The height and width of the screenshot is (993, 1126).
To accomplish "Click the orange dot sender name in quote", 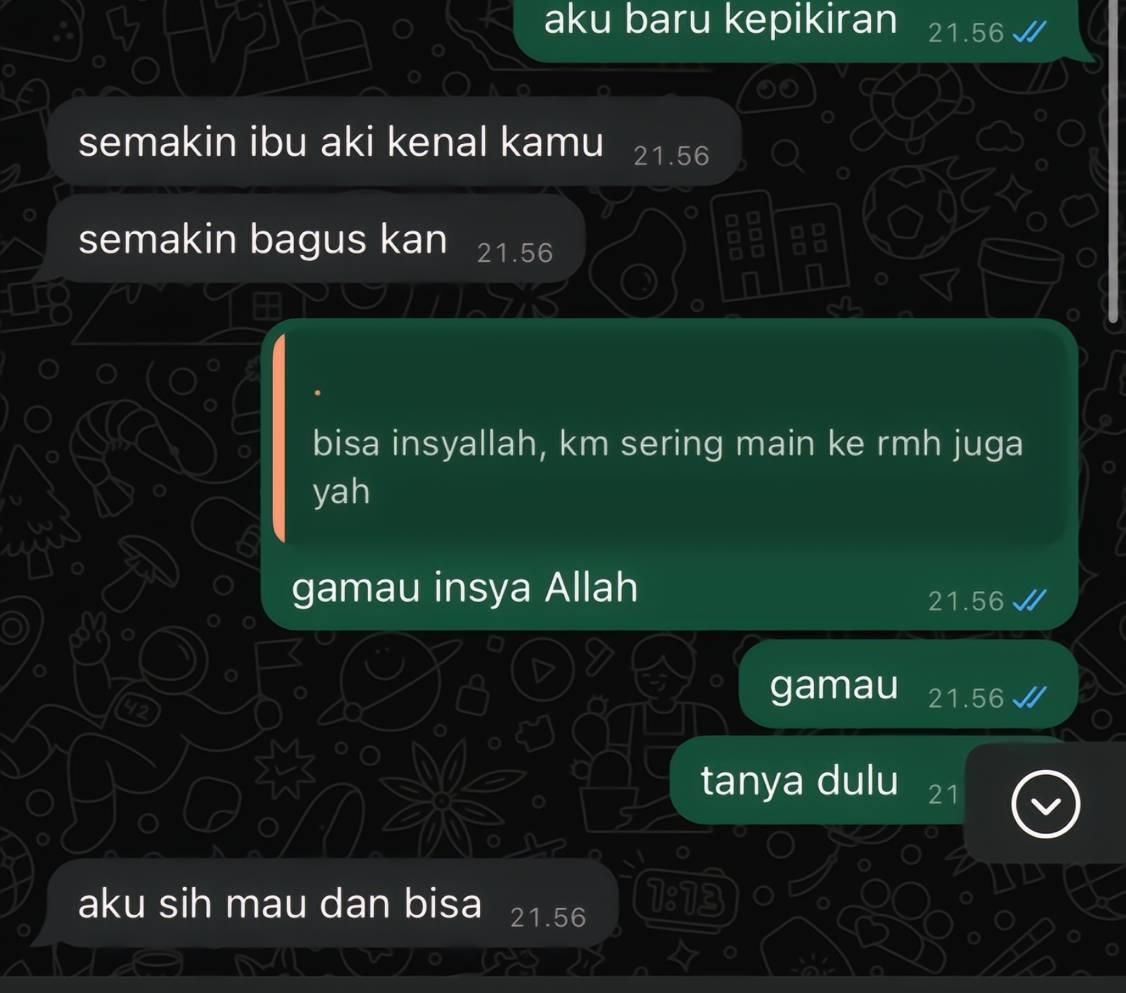I will pos(317,393).
